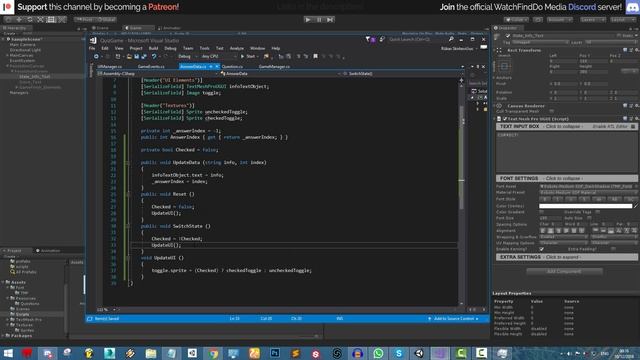This screenshot has width=640, height=360.
Task: Select the Unity Scale tool
Action: [x=40, y=20]
